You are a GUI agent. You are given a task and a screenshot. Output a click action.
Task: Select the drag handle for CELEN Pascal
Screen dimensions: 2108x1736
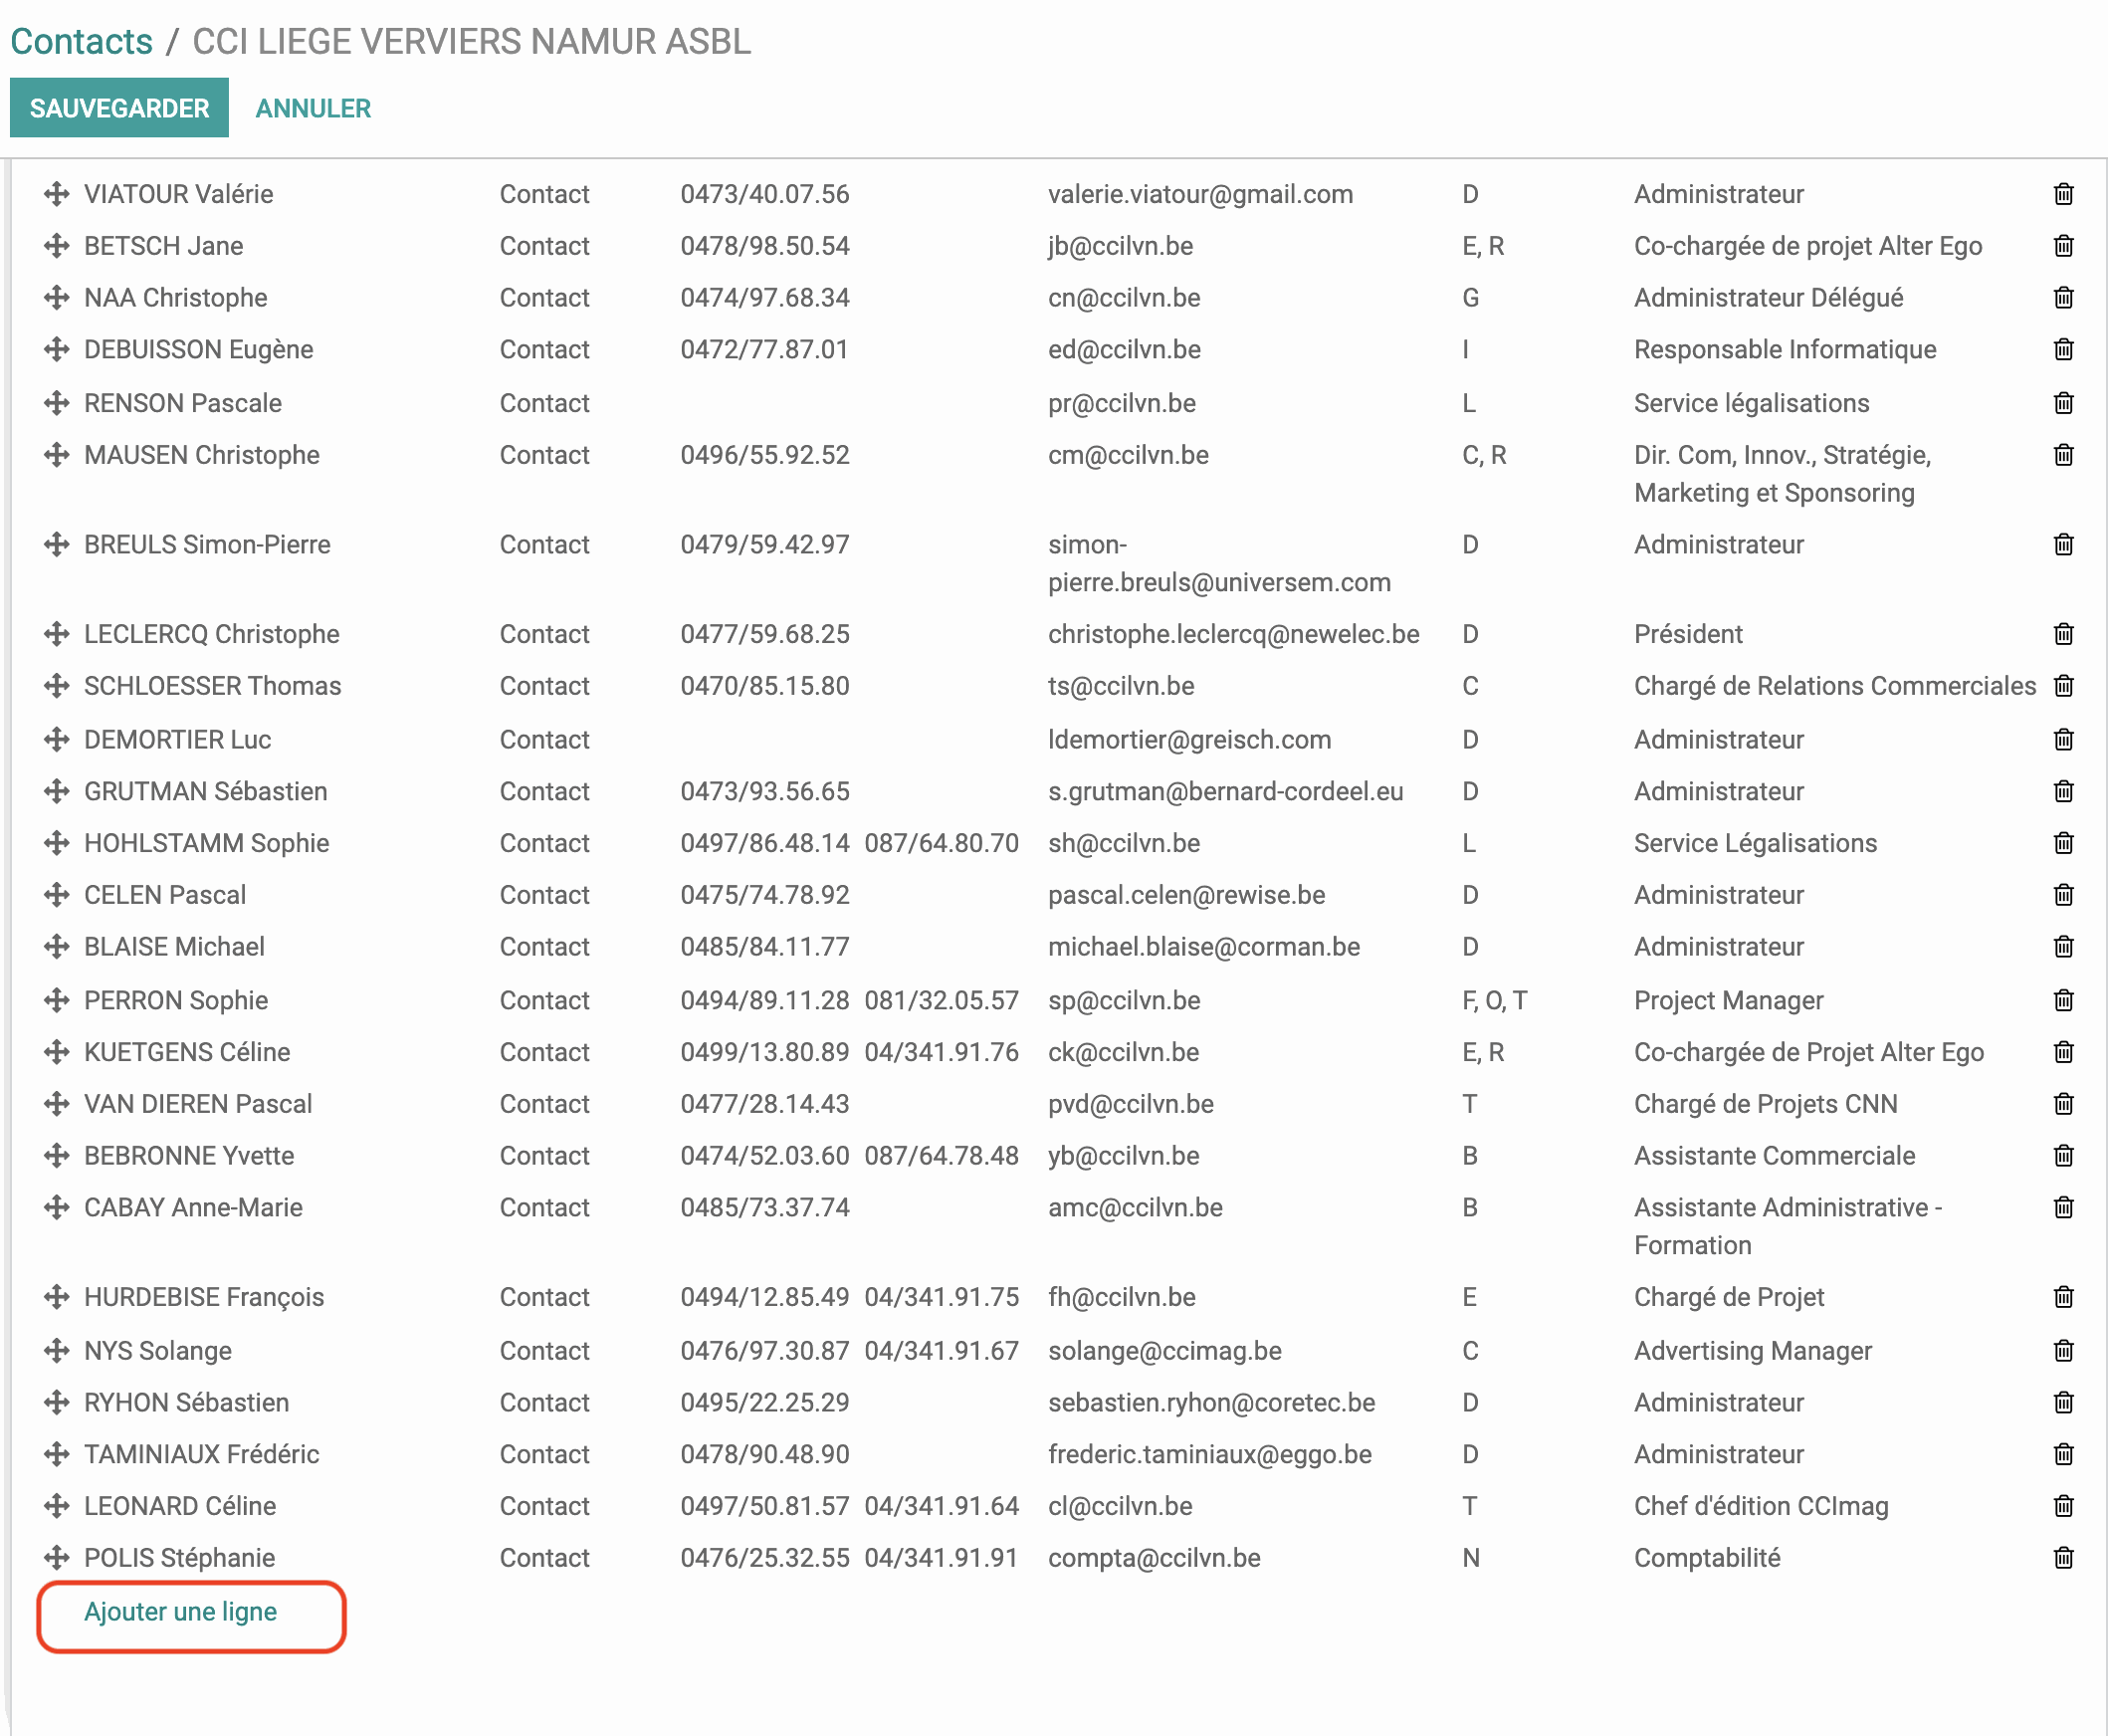[x=57, y=895]
